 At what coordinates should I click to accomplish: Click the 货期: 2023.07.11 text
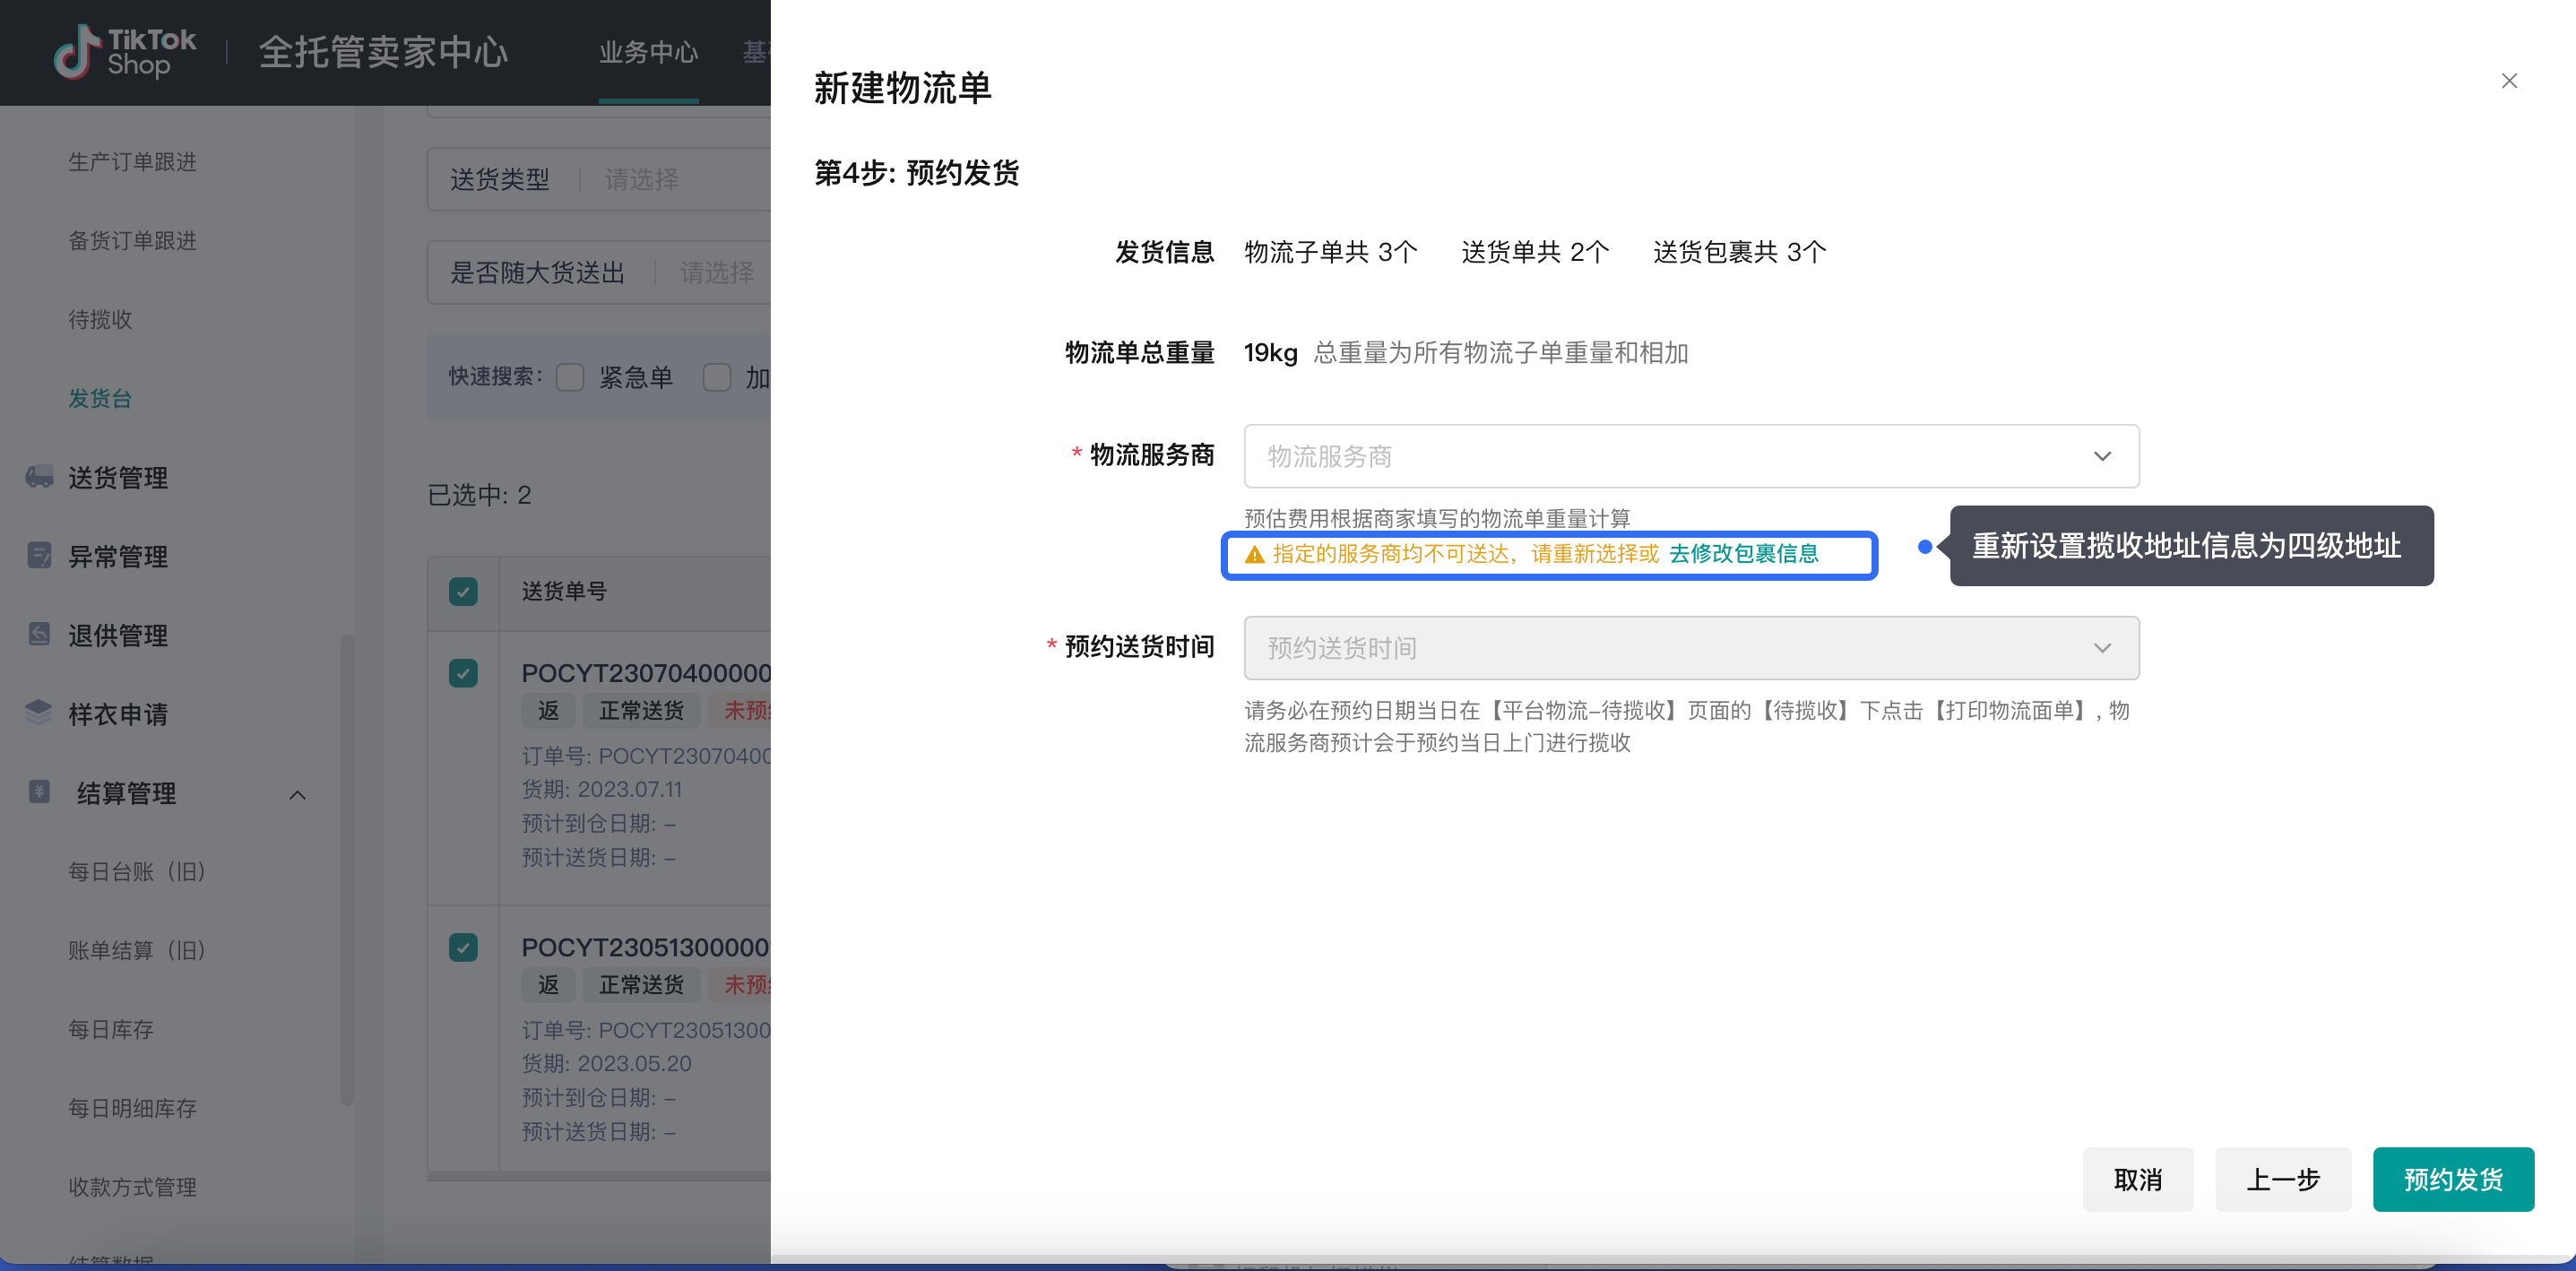click(x=601, y=789)
